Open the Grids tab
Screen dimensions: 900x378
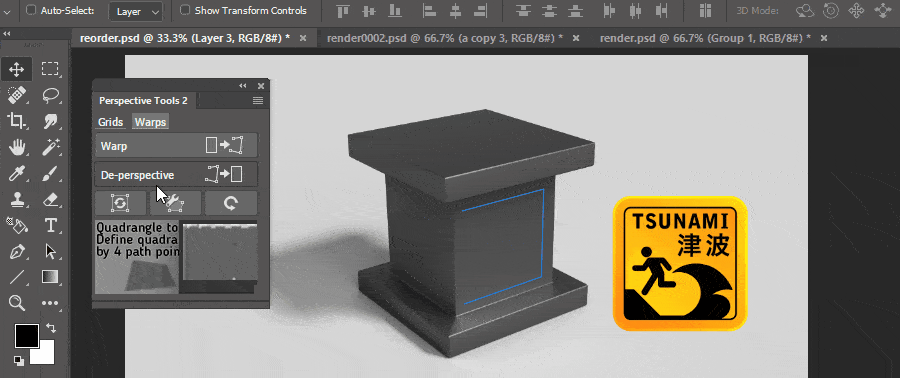coord(111,122)
